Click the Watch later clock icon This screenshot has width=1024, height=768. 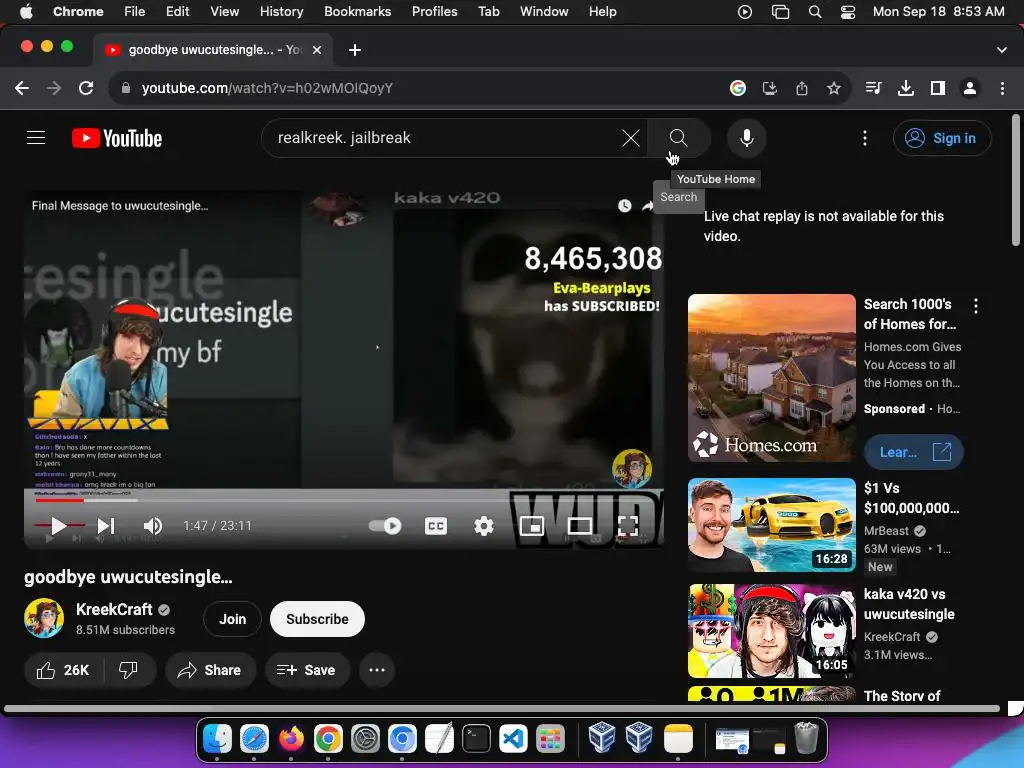point(624,206)
